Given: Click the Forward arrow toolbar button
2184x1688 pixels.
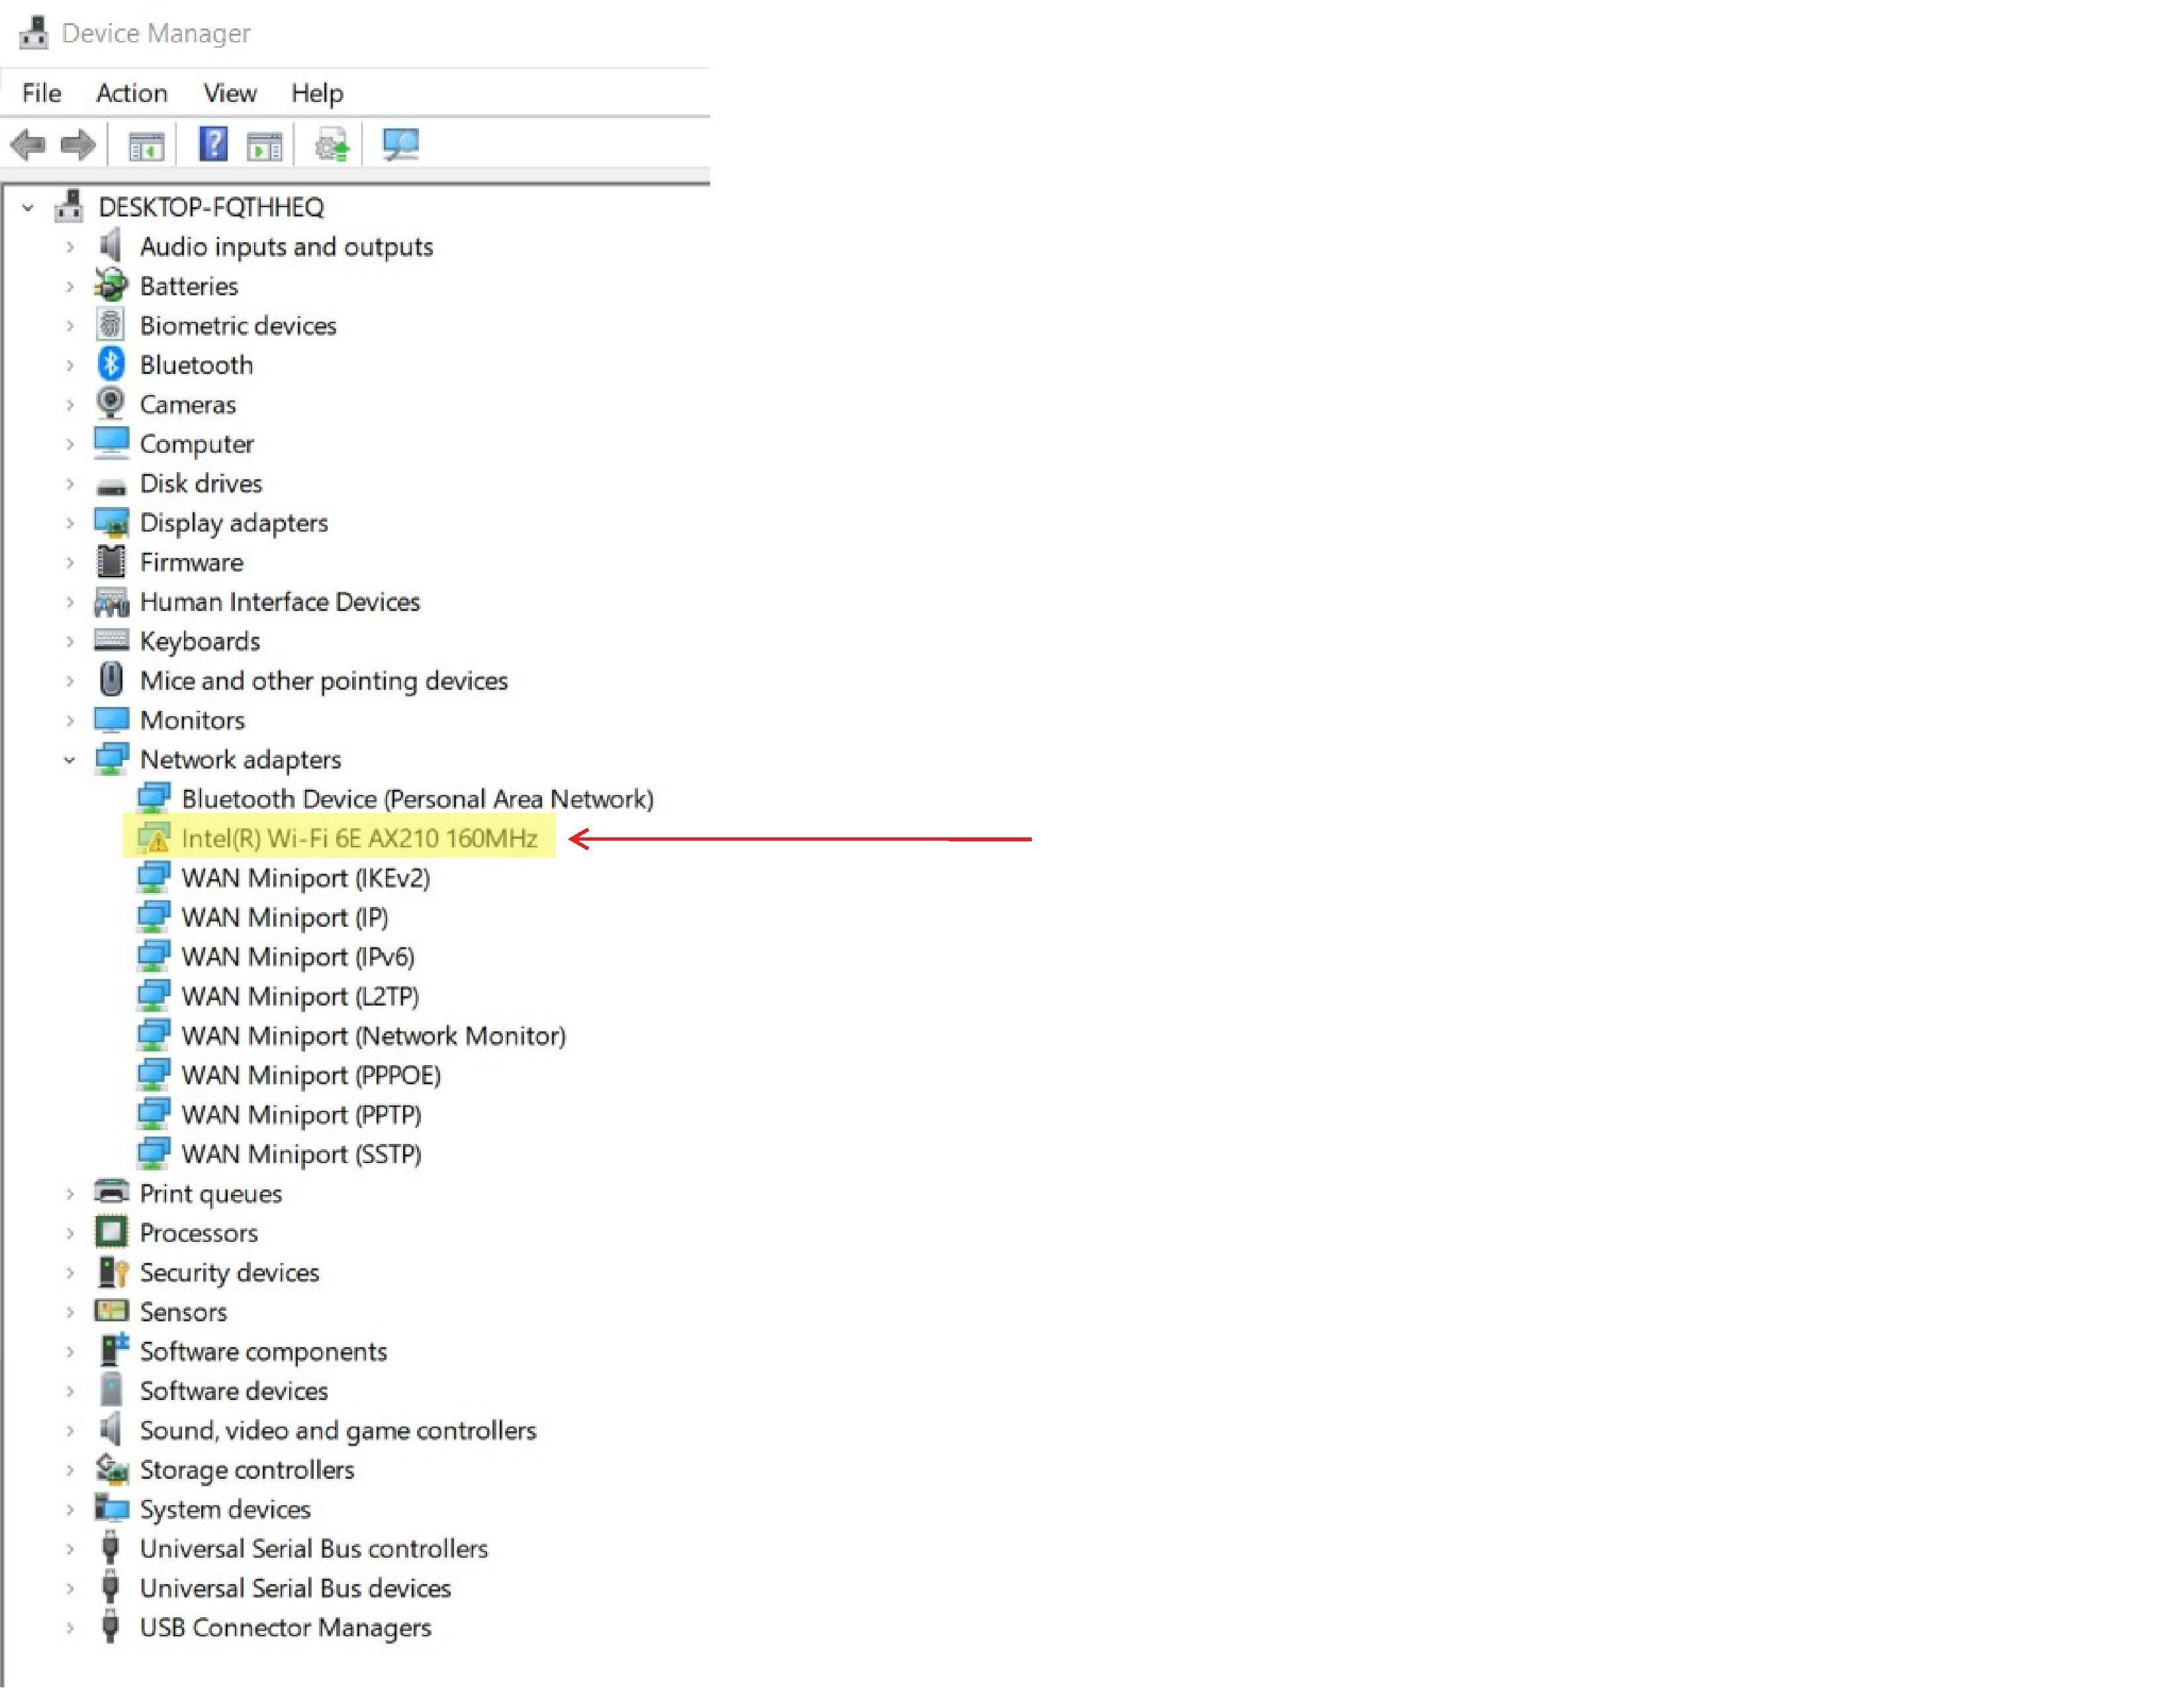Looking at the screenshot, I should click(x=78, y=146).
